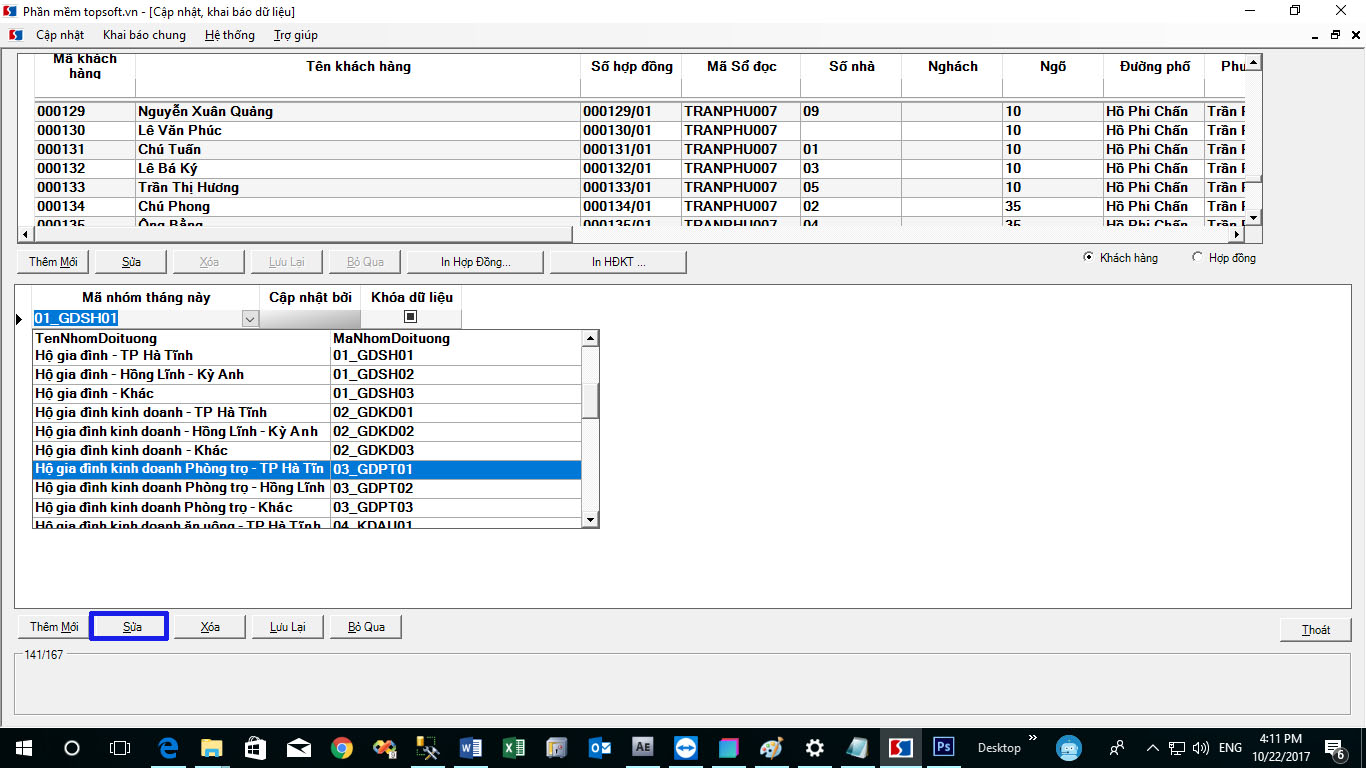1366x768 pixels.
Task: Click contract number 000134/01 cell
Action: pos(631,207)
